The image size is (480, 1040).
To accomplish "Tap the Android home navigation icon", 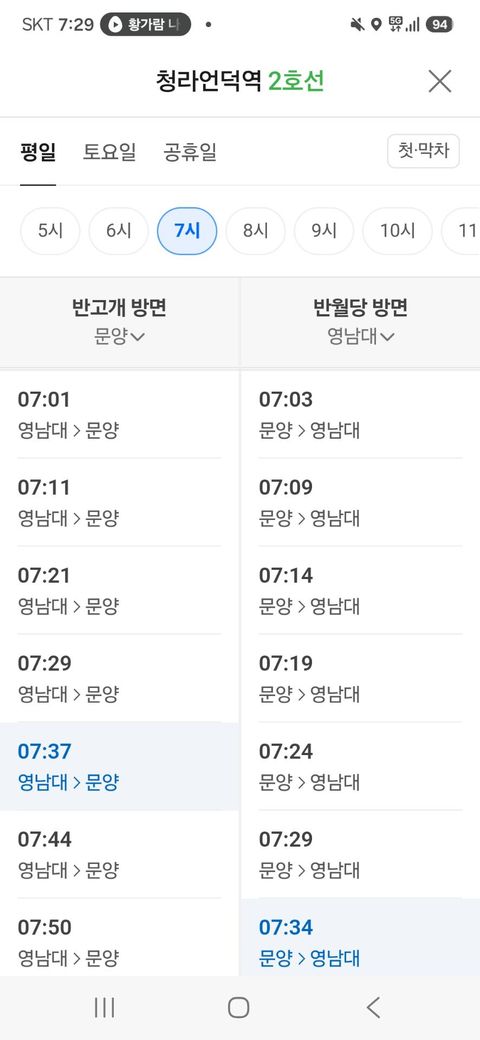I will (x=239, y=1008).
